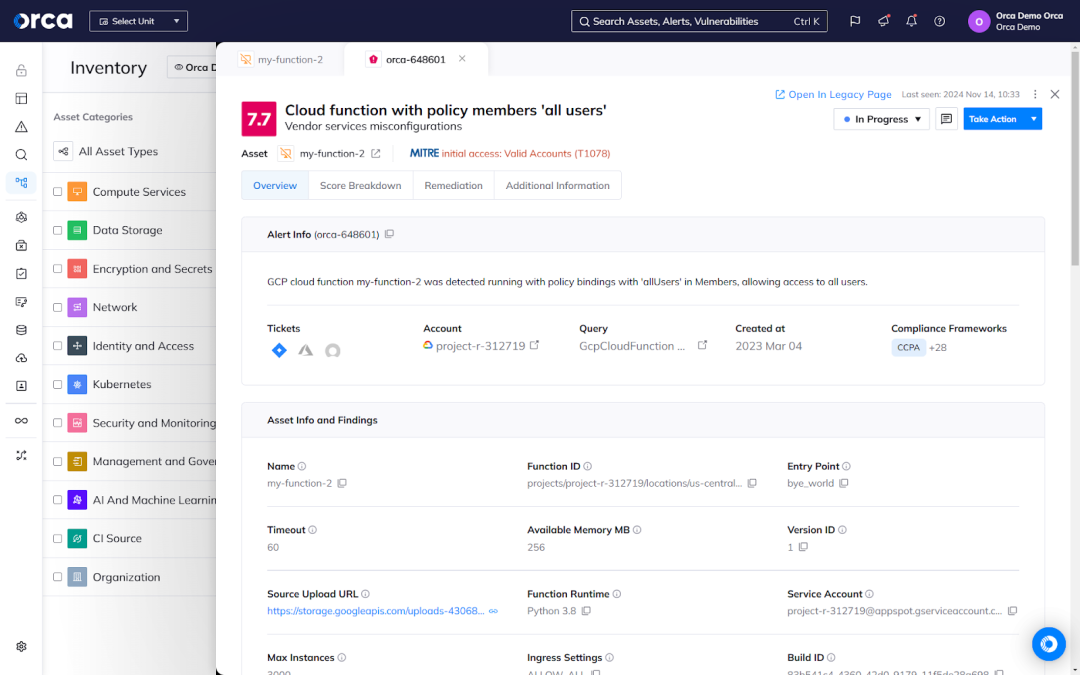Switch to the Remediation tab
The height and width of the screenshot is (675, 1080).
tap(453, 186)
